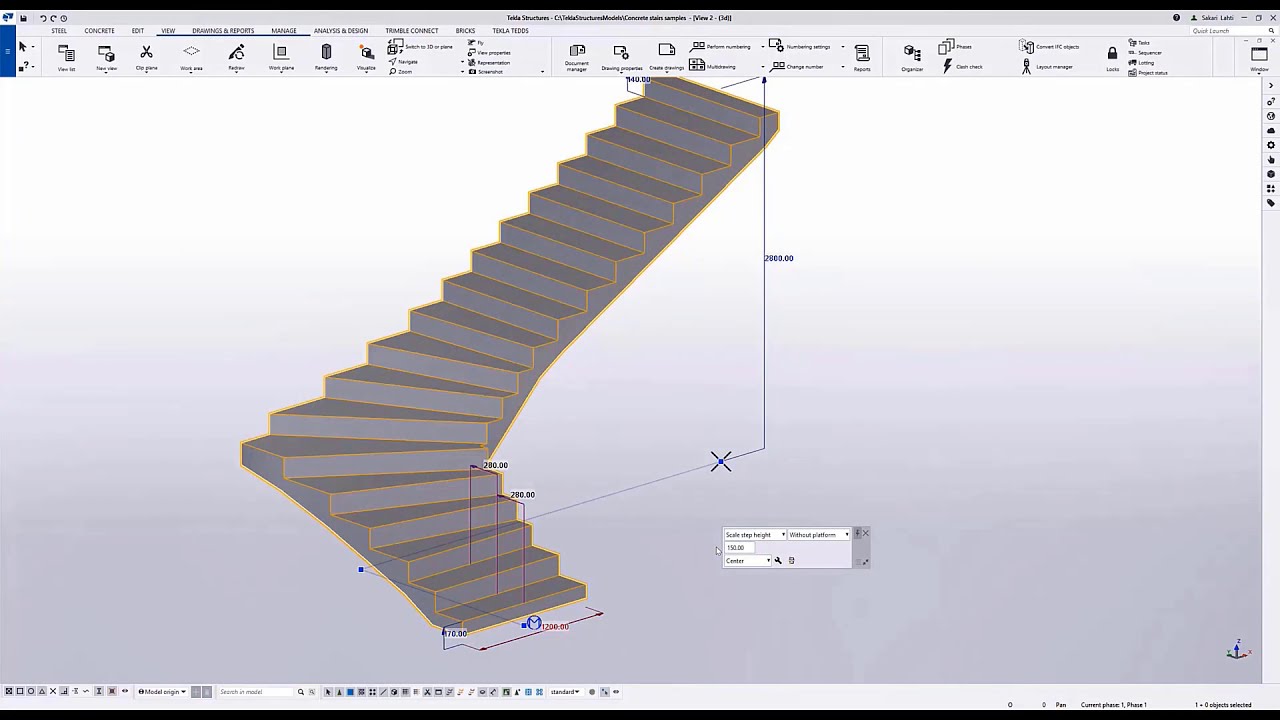Open the Phases manager
Screen dimensions: 1280x720
[x=956, y=46]
